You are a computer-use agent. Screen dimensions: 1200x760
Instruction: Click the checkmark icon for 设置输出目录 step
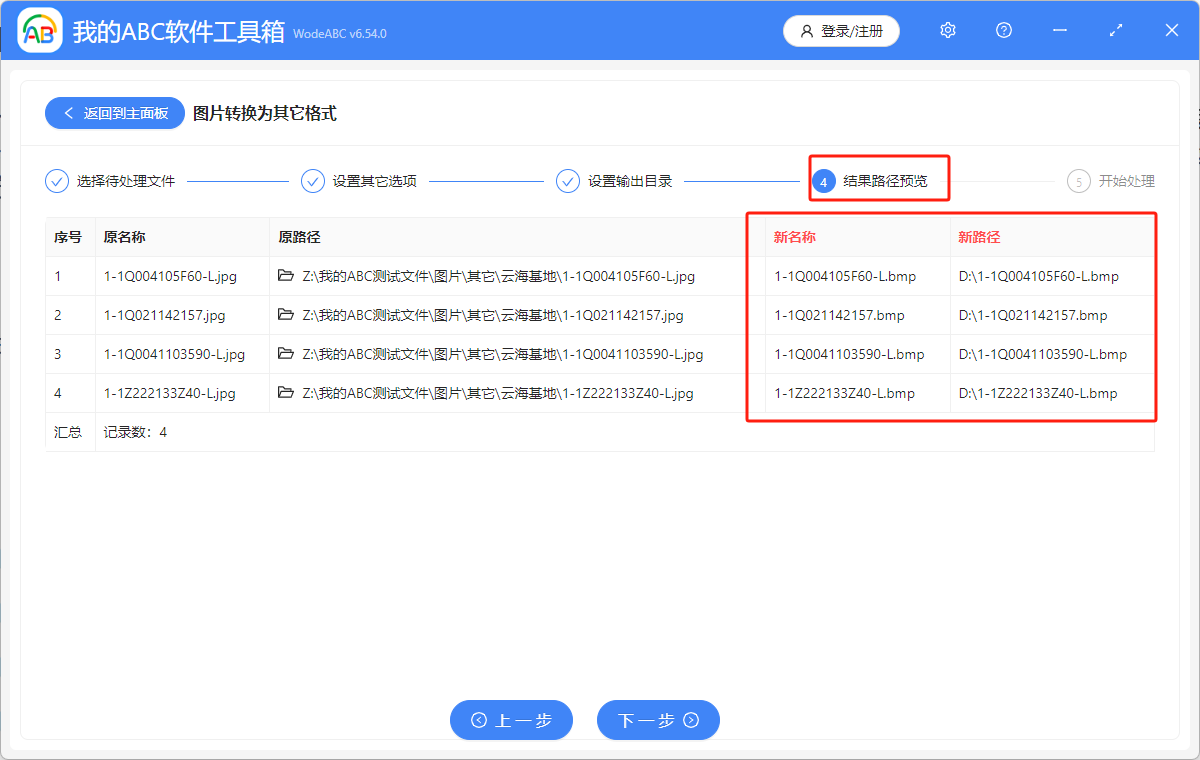tap(568, 181)
